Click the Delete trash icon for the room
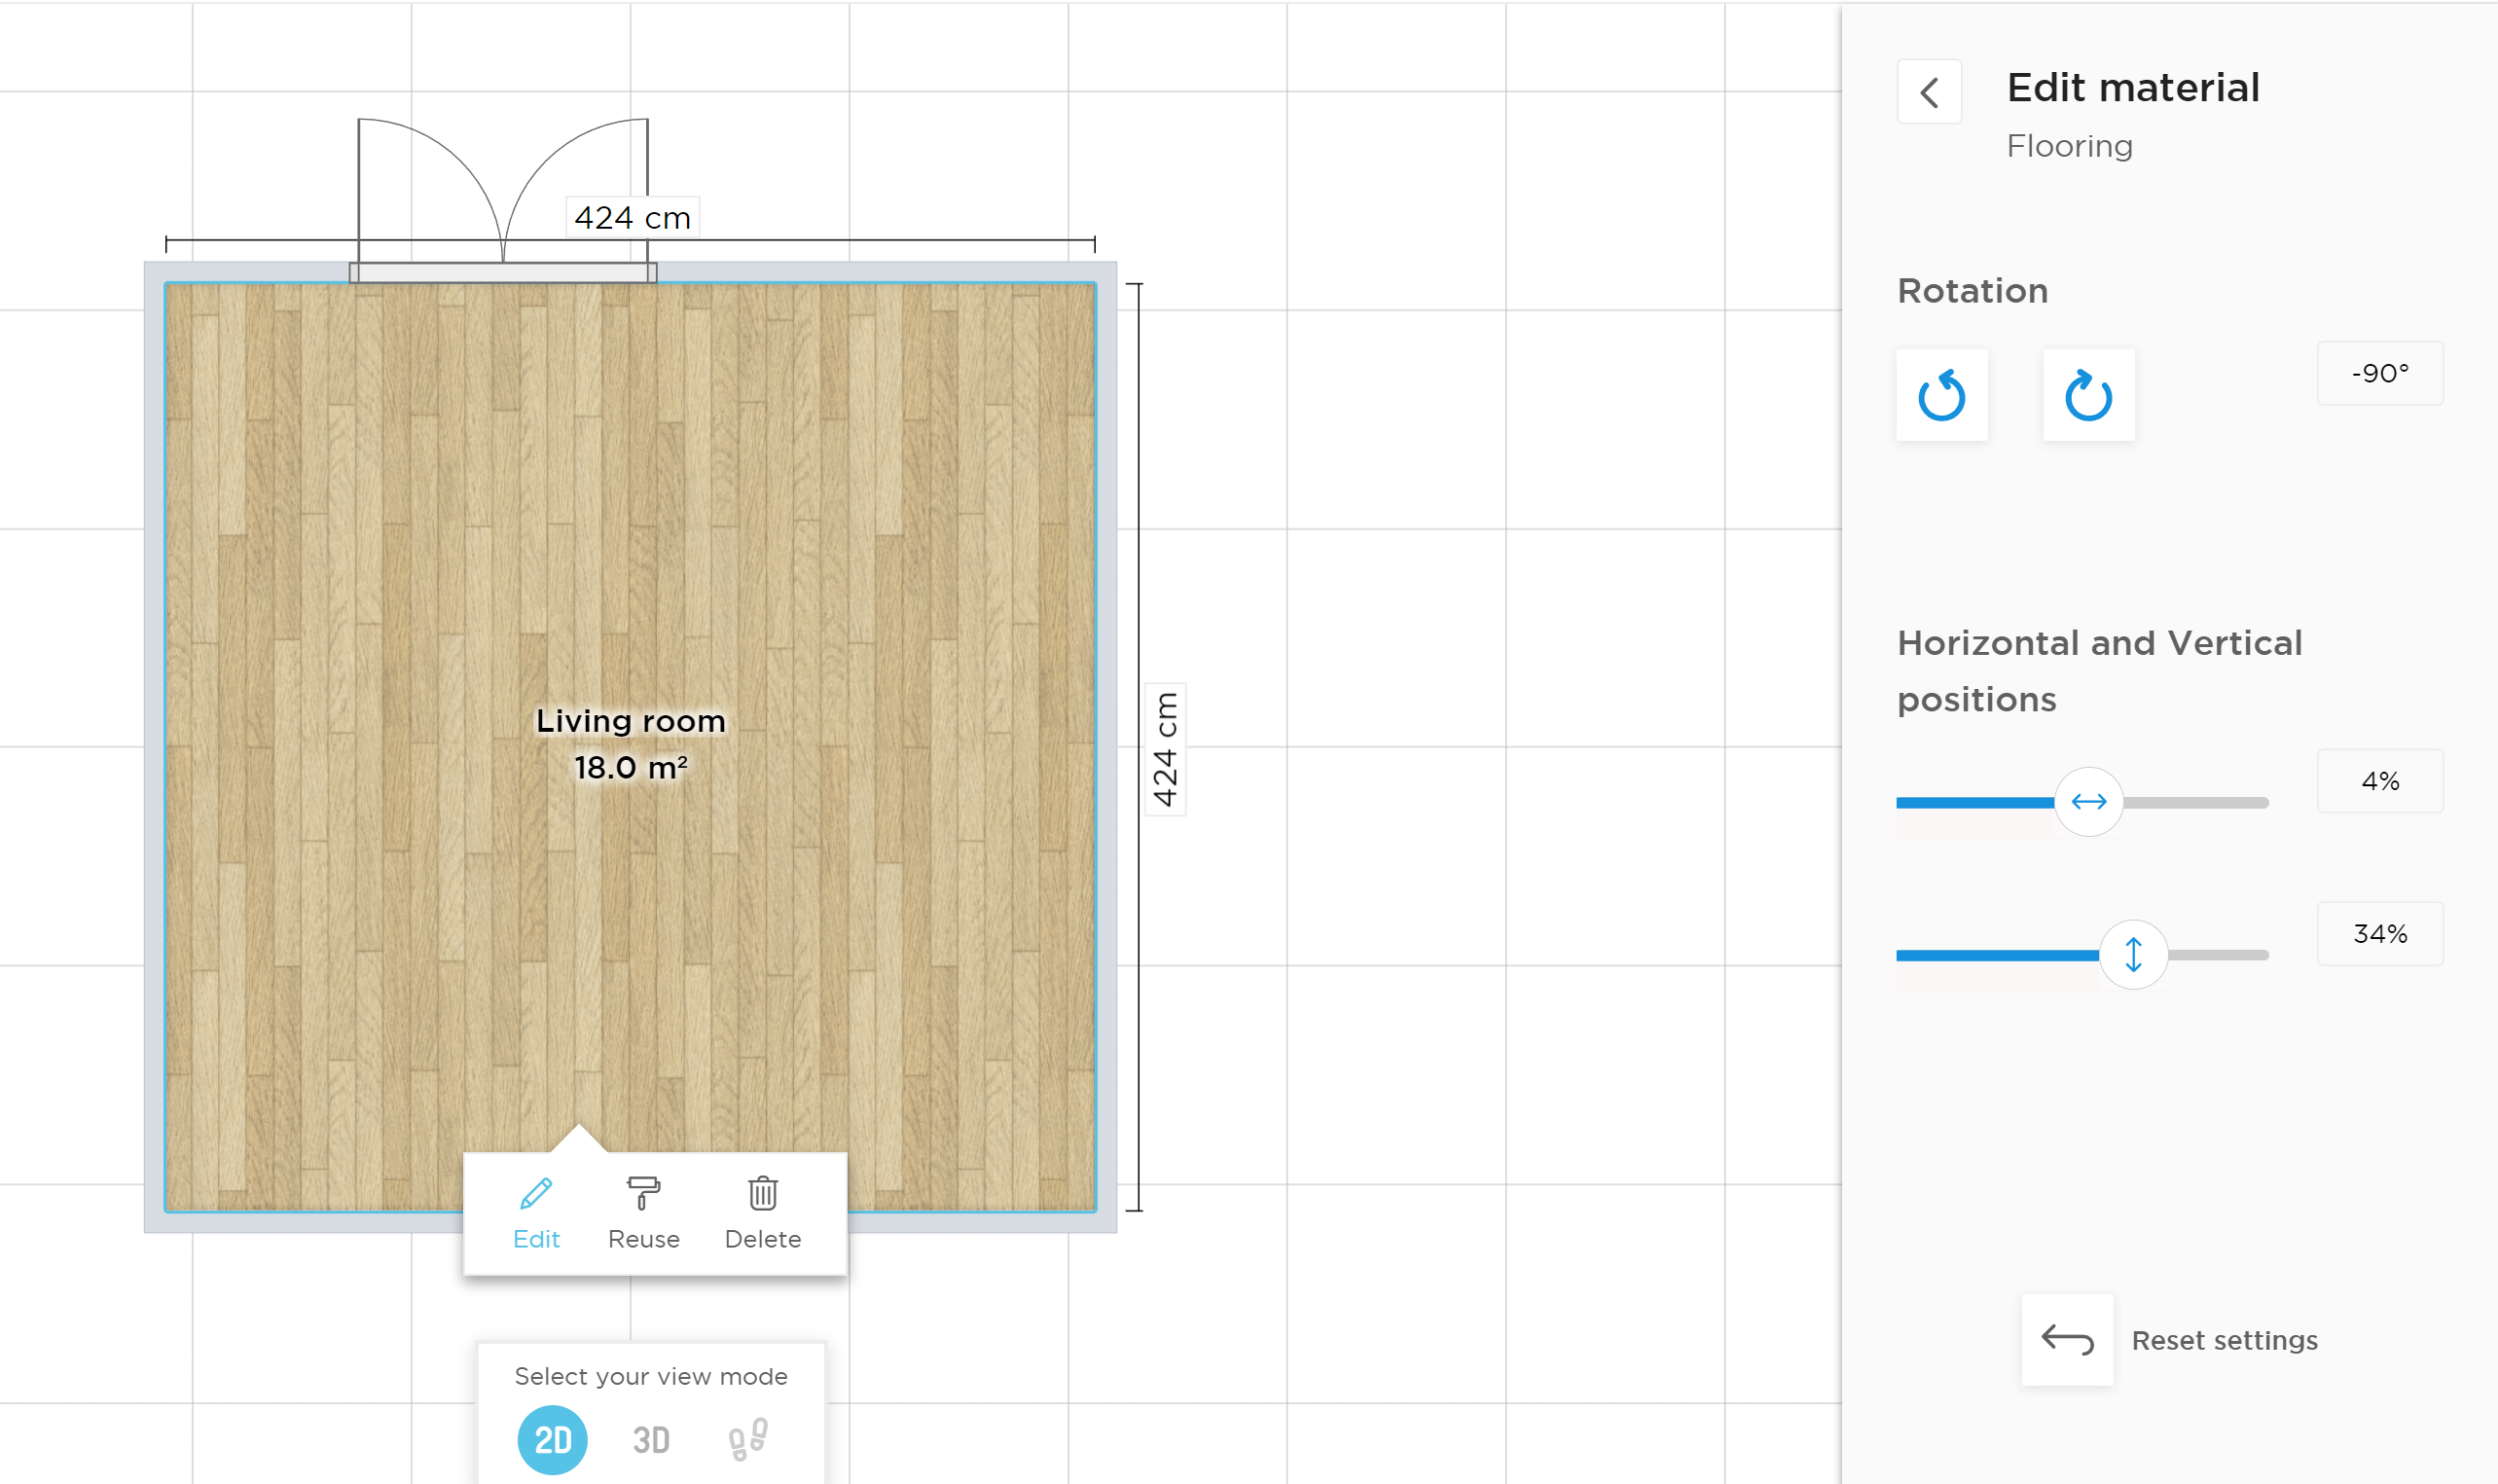Viewport: 2498px width, 1484px height. [762, 1192]
